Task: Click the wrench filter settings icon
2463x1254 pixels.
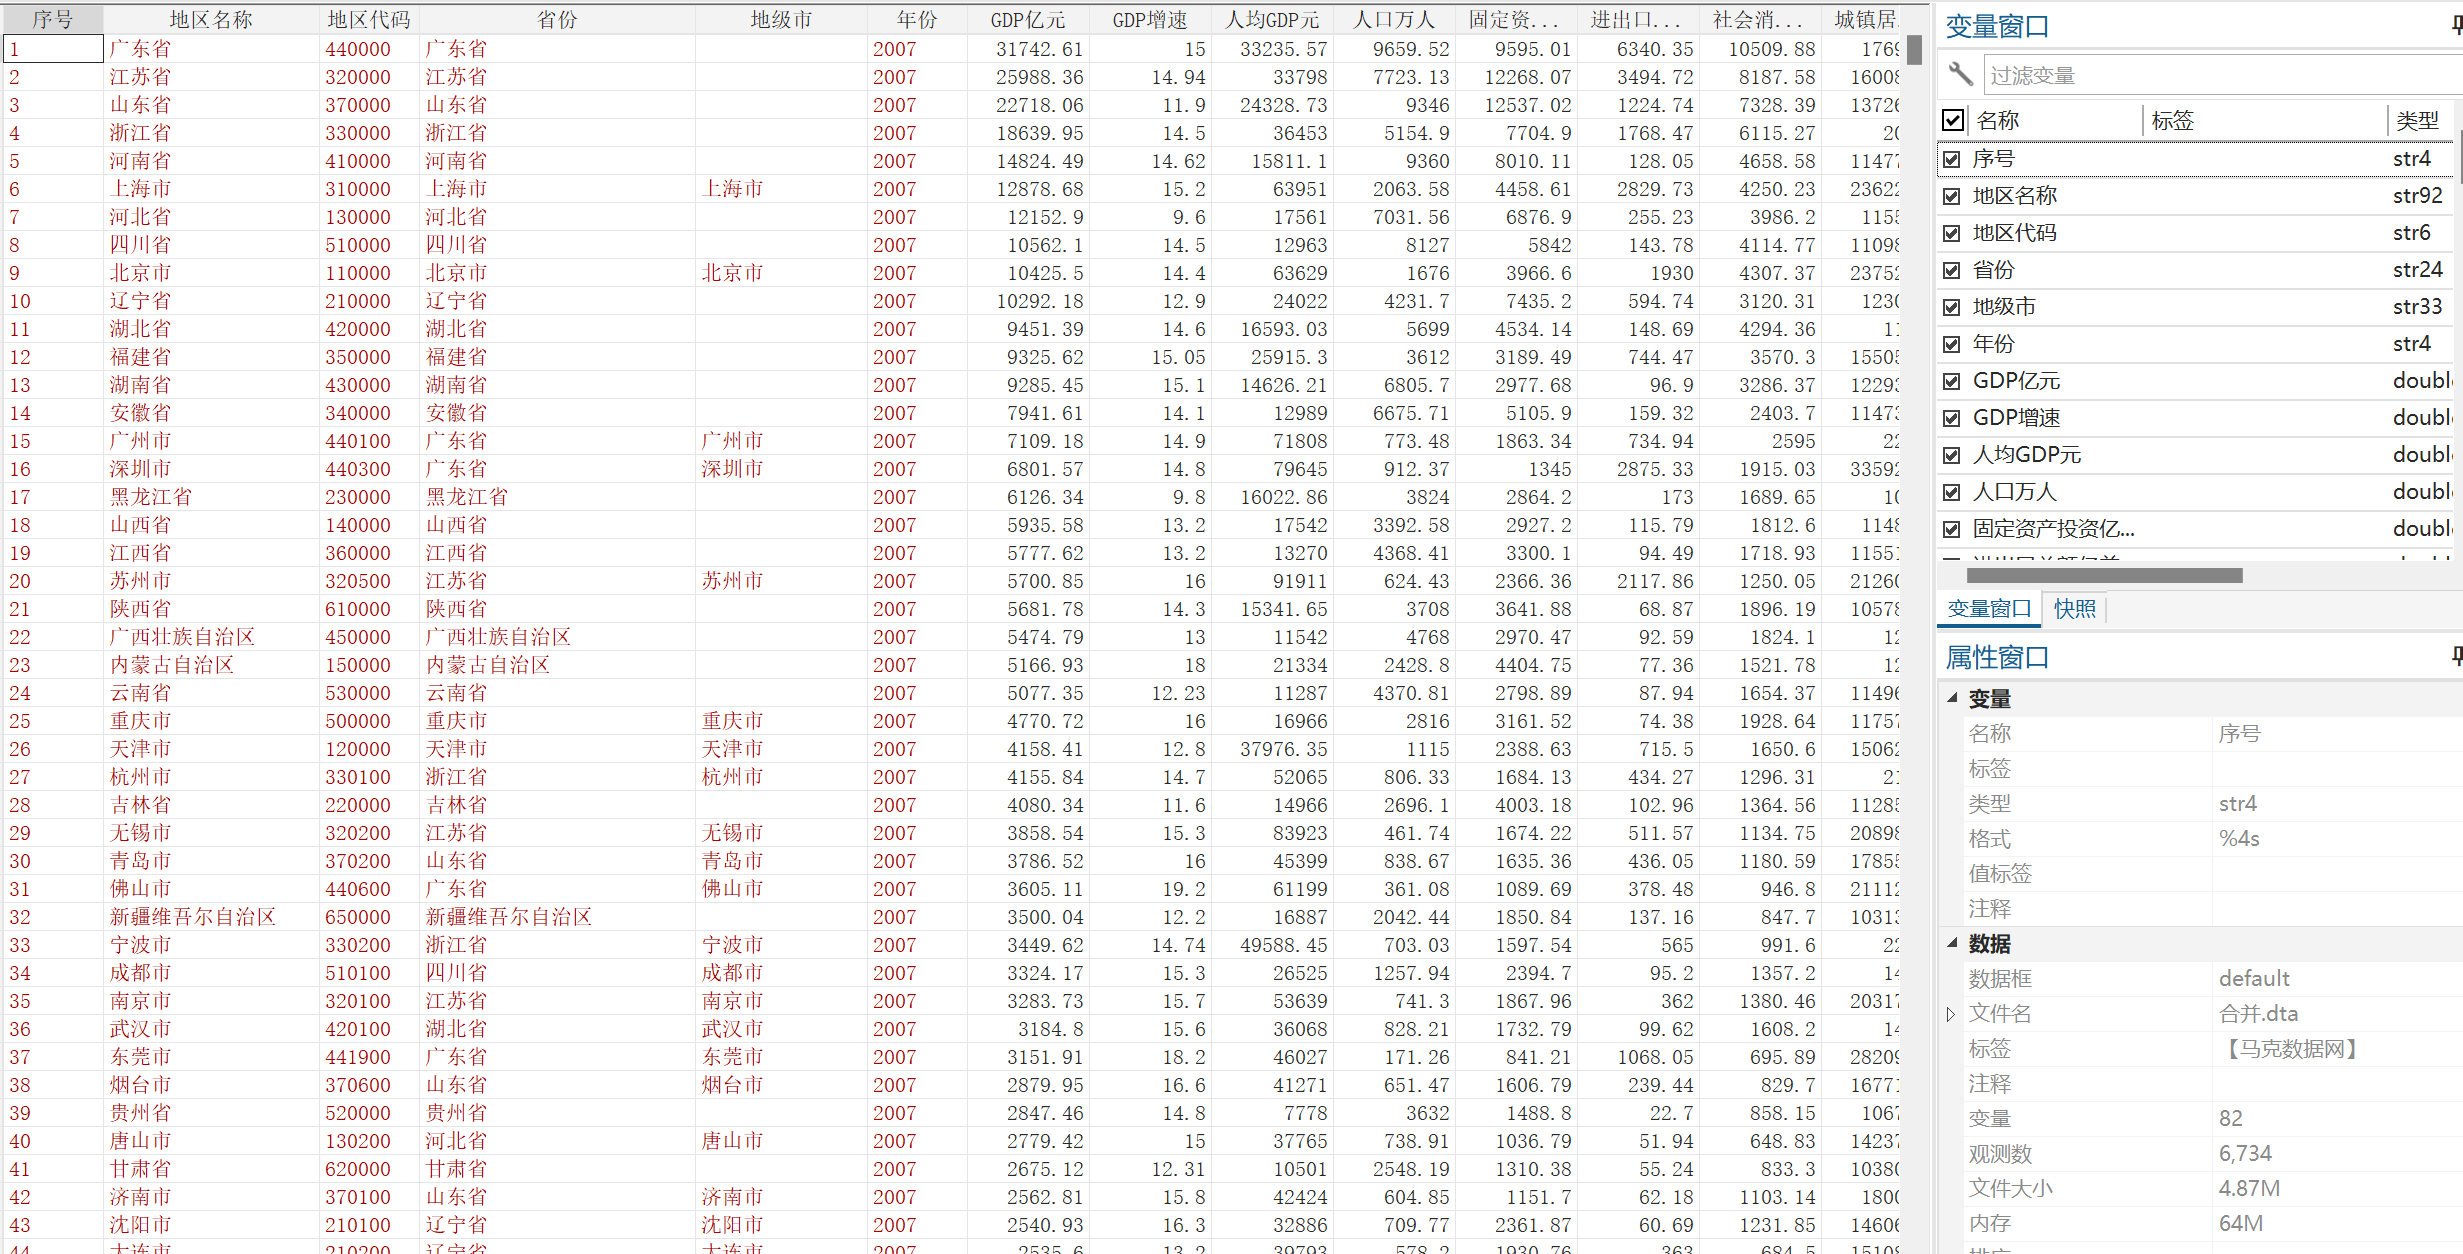Action: tap(1959, 74)
